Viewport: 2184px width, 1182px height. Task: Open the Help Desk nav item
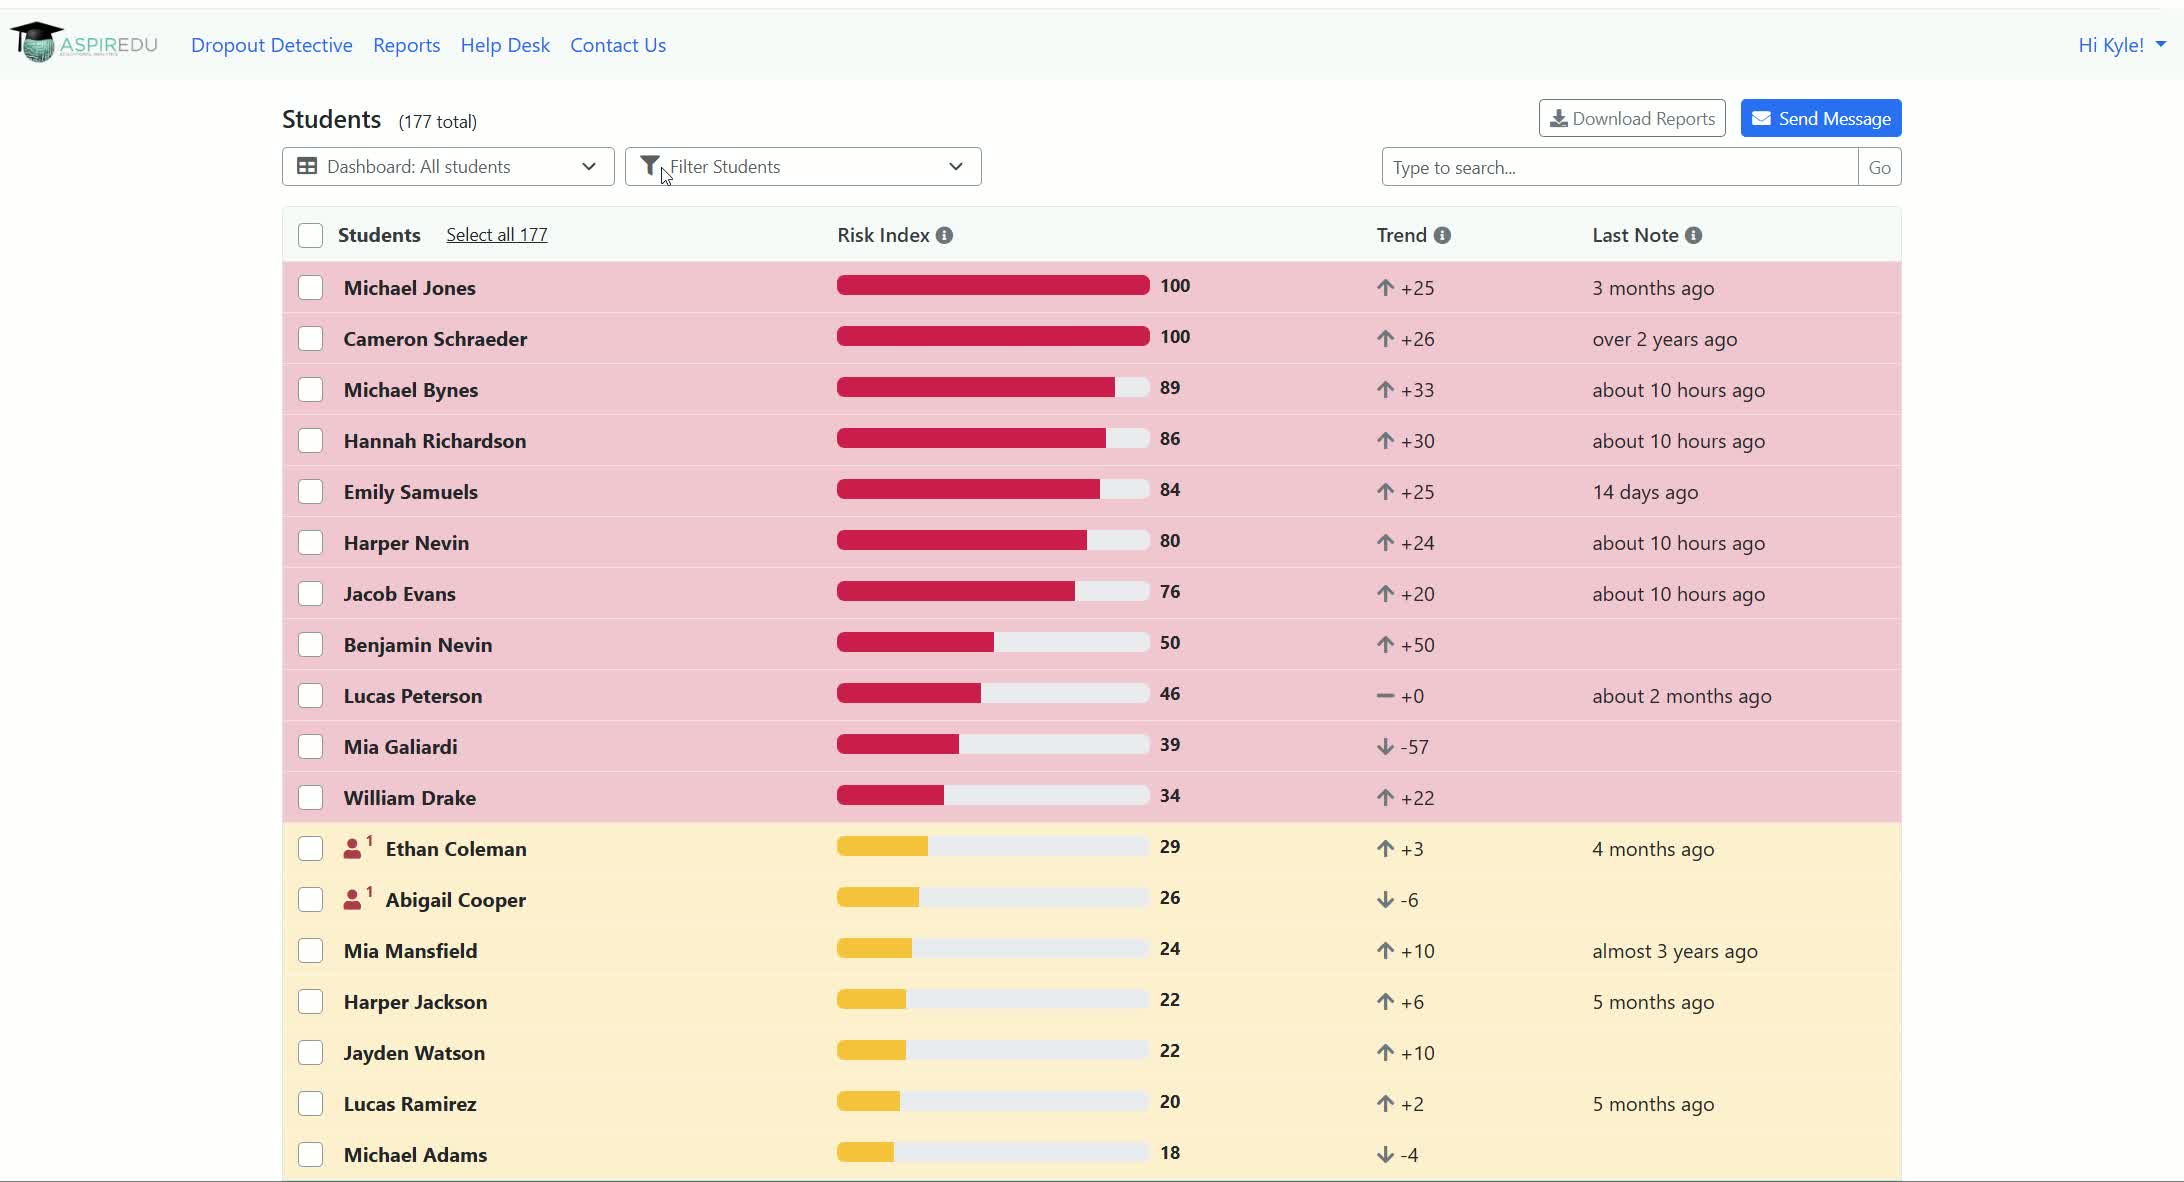505,45
